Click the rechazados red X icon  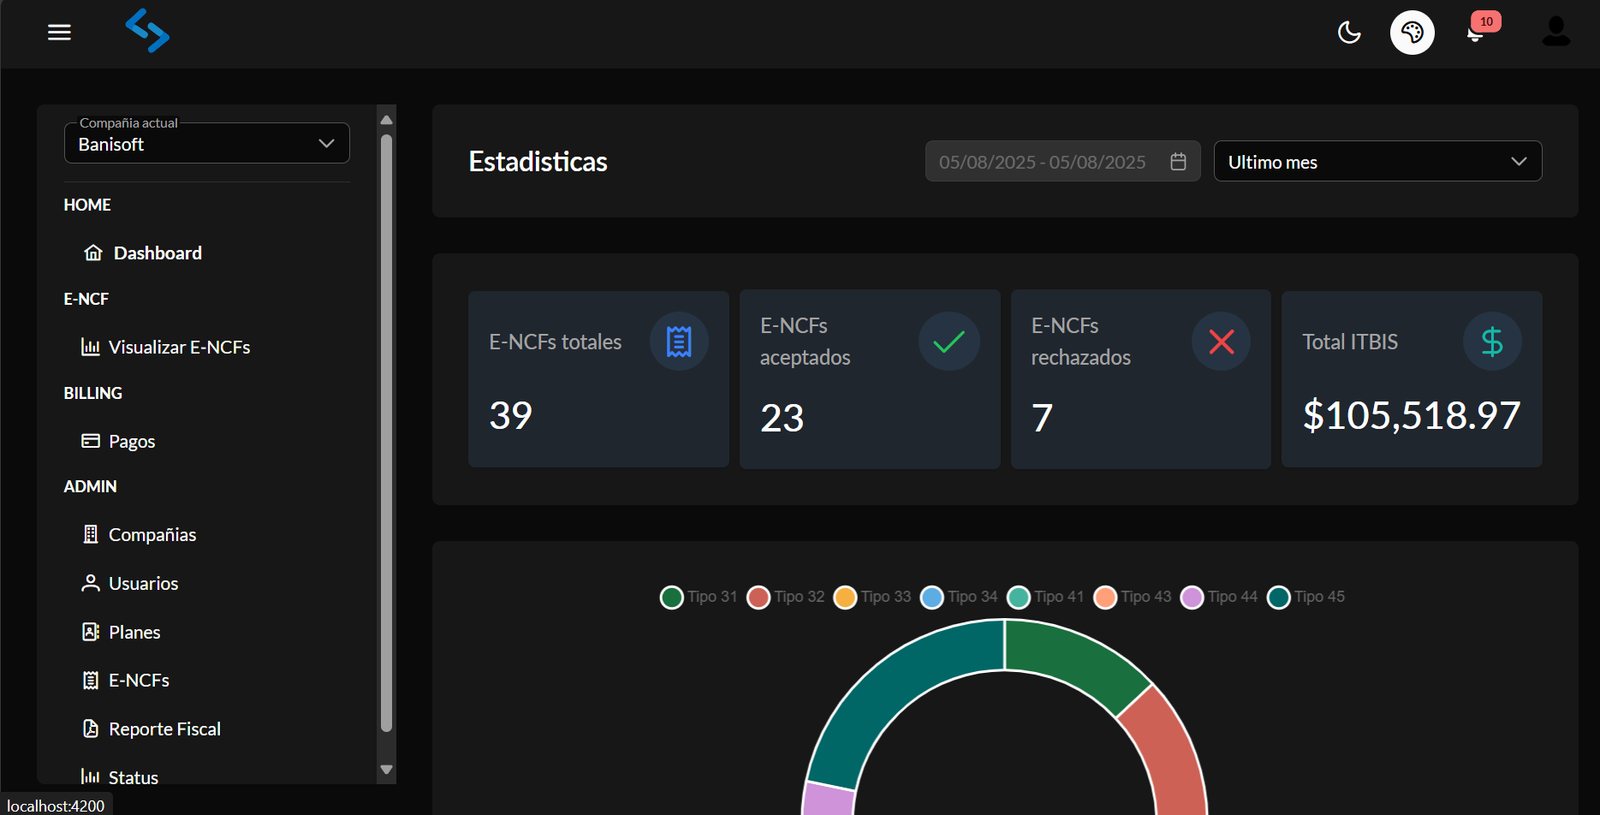pyautogui.click(x=1221, y=342)
